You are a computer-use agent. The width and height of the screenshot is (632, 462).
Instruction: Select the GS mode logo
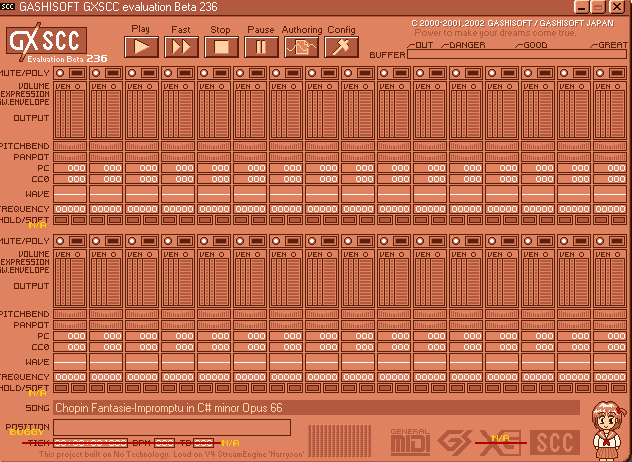pos(455,442)
